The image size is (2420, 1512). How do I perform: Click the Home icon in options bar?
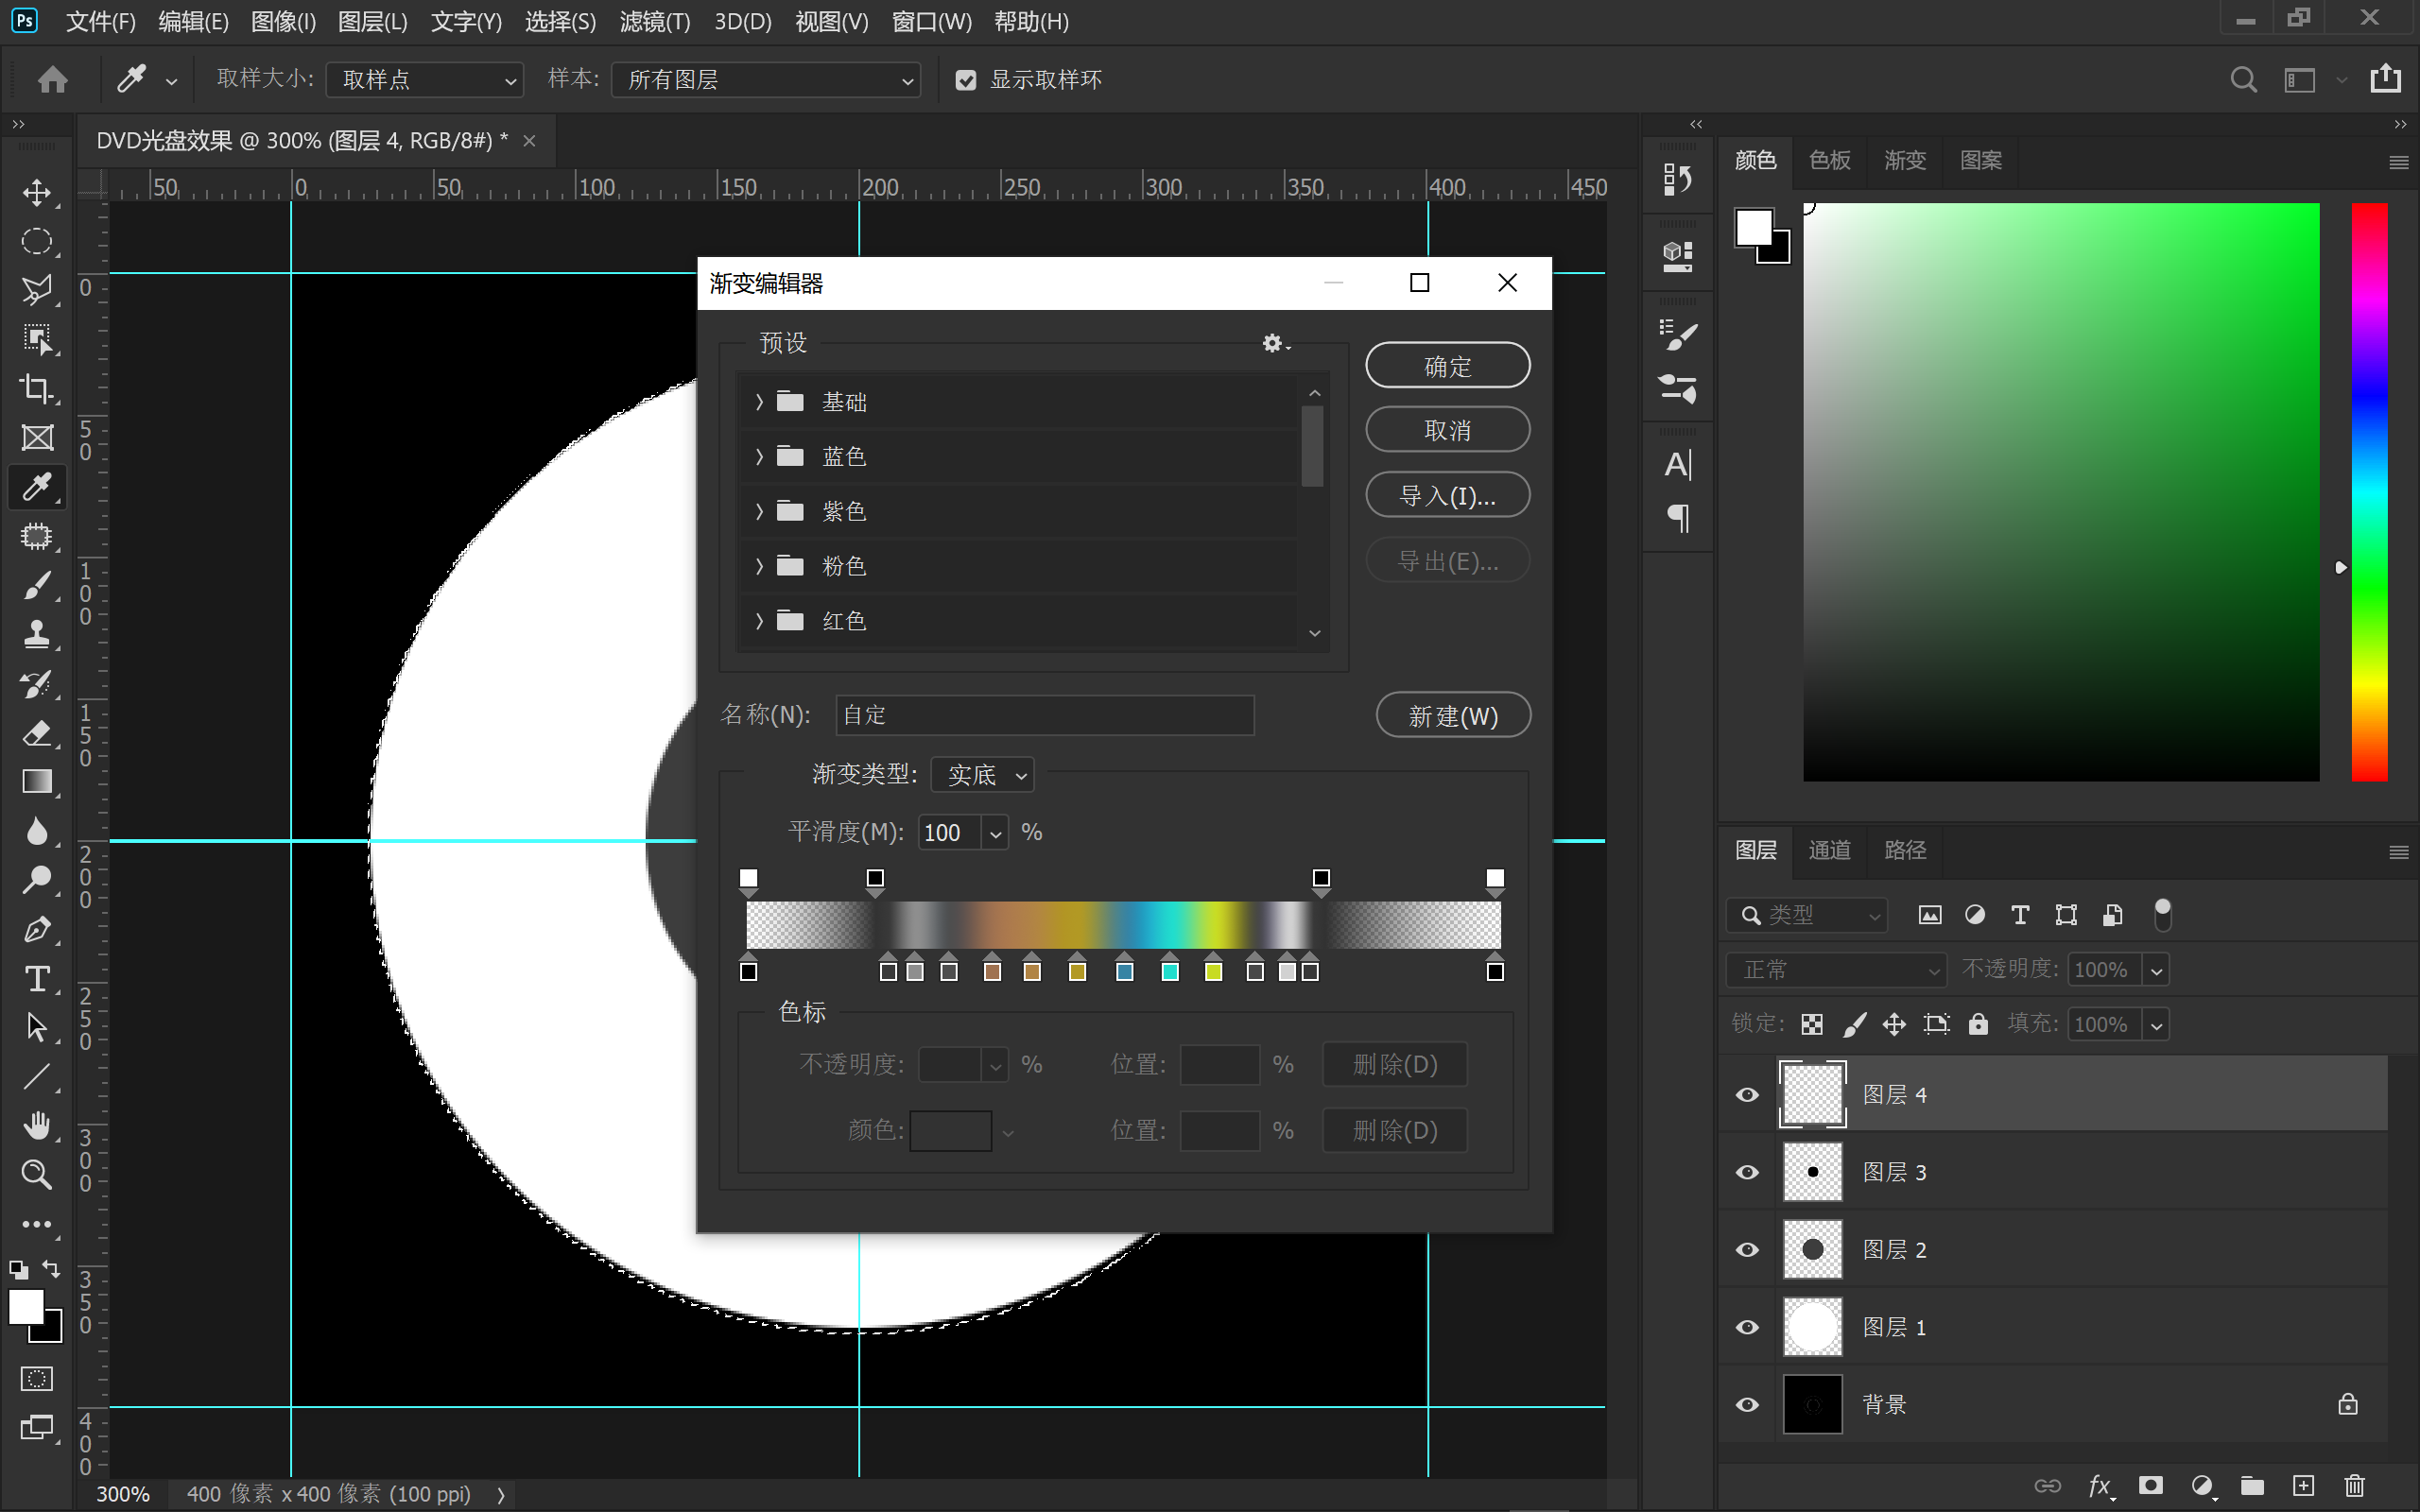(x=52, y=79)
